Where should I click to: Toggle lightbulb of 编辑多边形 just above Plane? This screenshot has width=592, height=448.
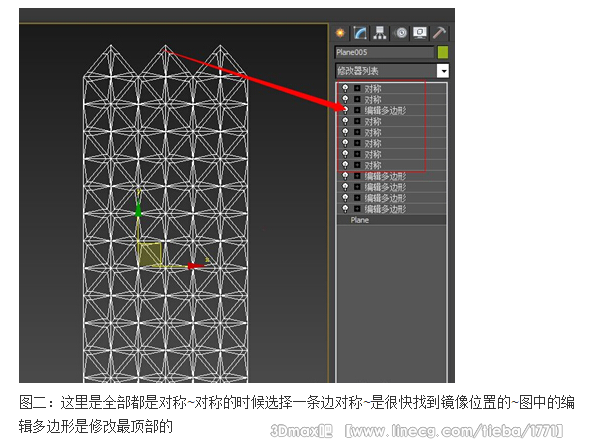[x=345, y=209]
